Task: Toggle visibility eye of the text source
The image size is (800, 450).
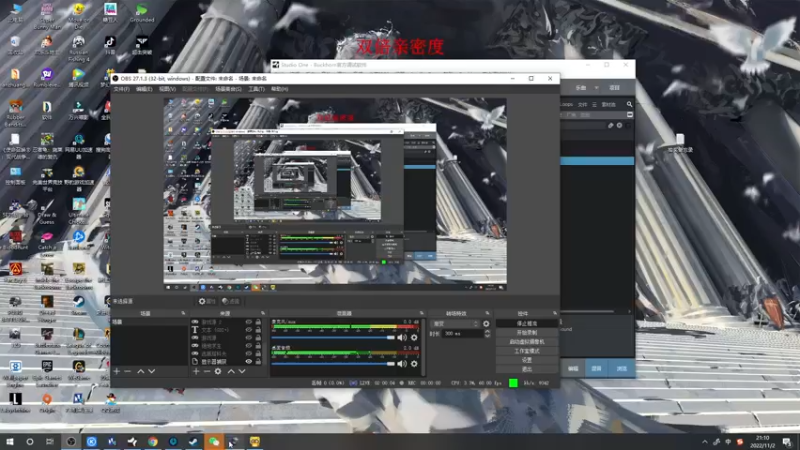Action: pyautogui.click(x=249, y=330)
